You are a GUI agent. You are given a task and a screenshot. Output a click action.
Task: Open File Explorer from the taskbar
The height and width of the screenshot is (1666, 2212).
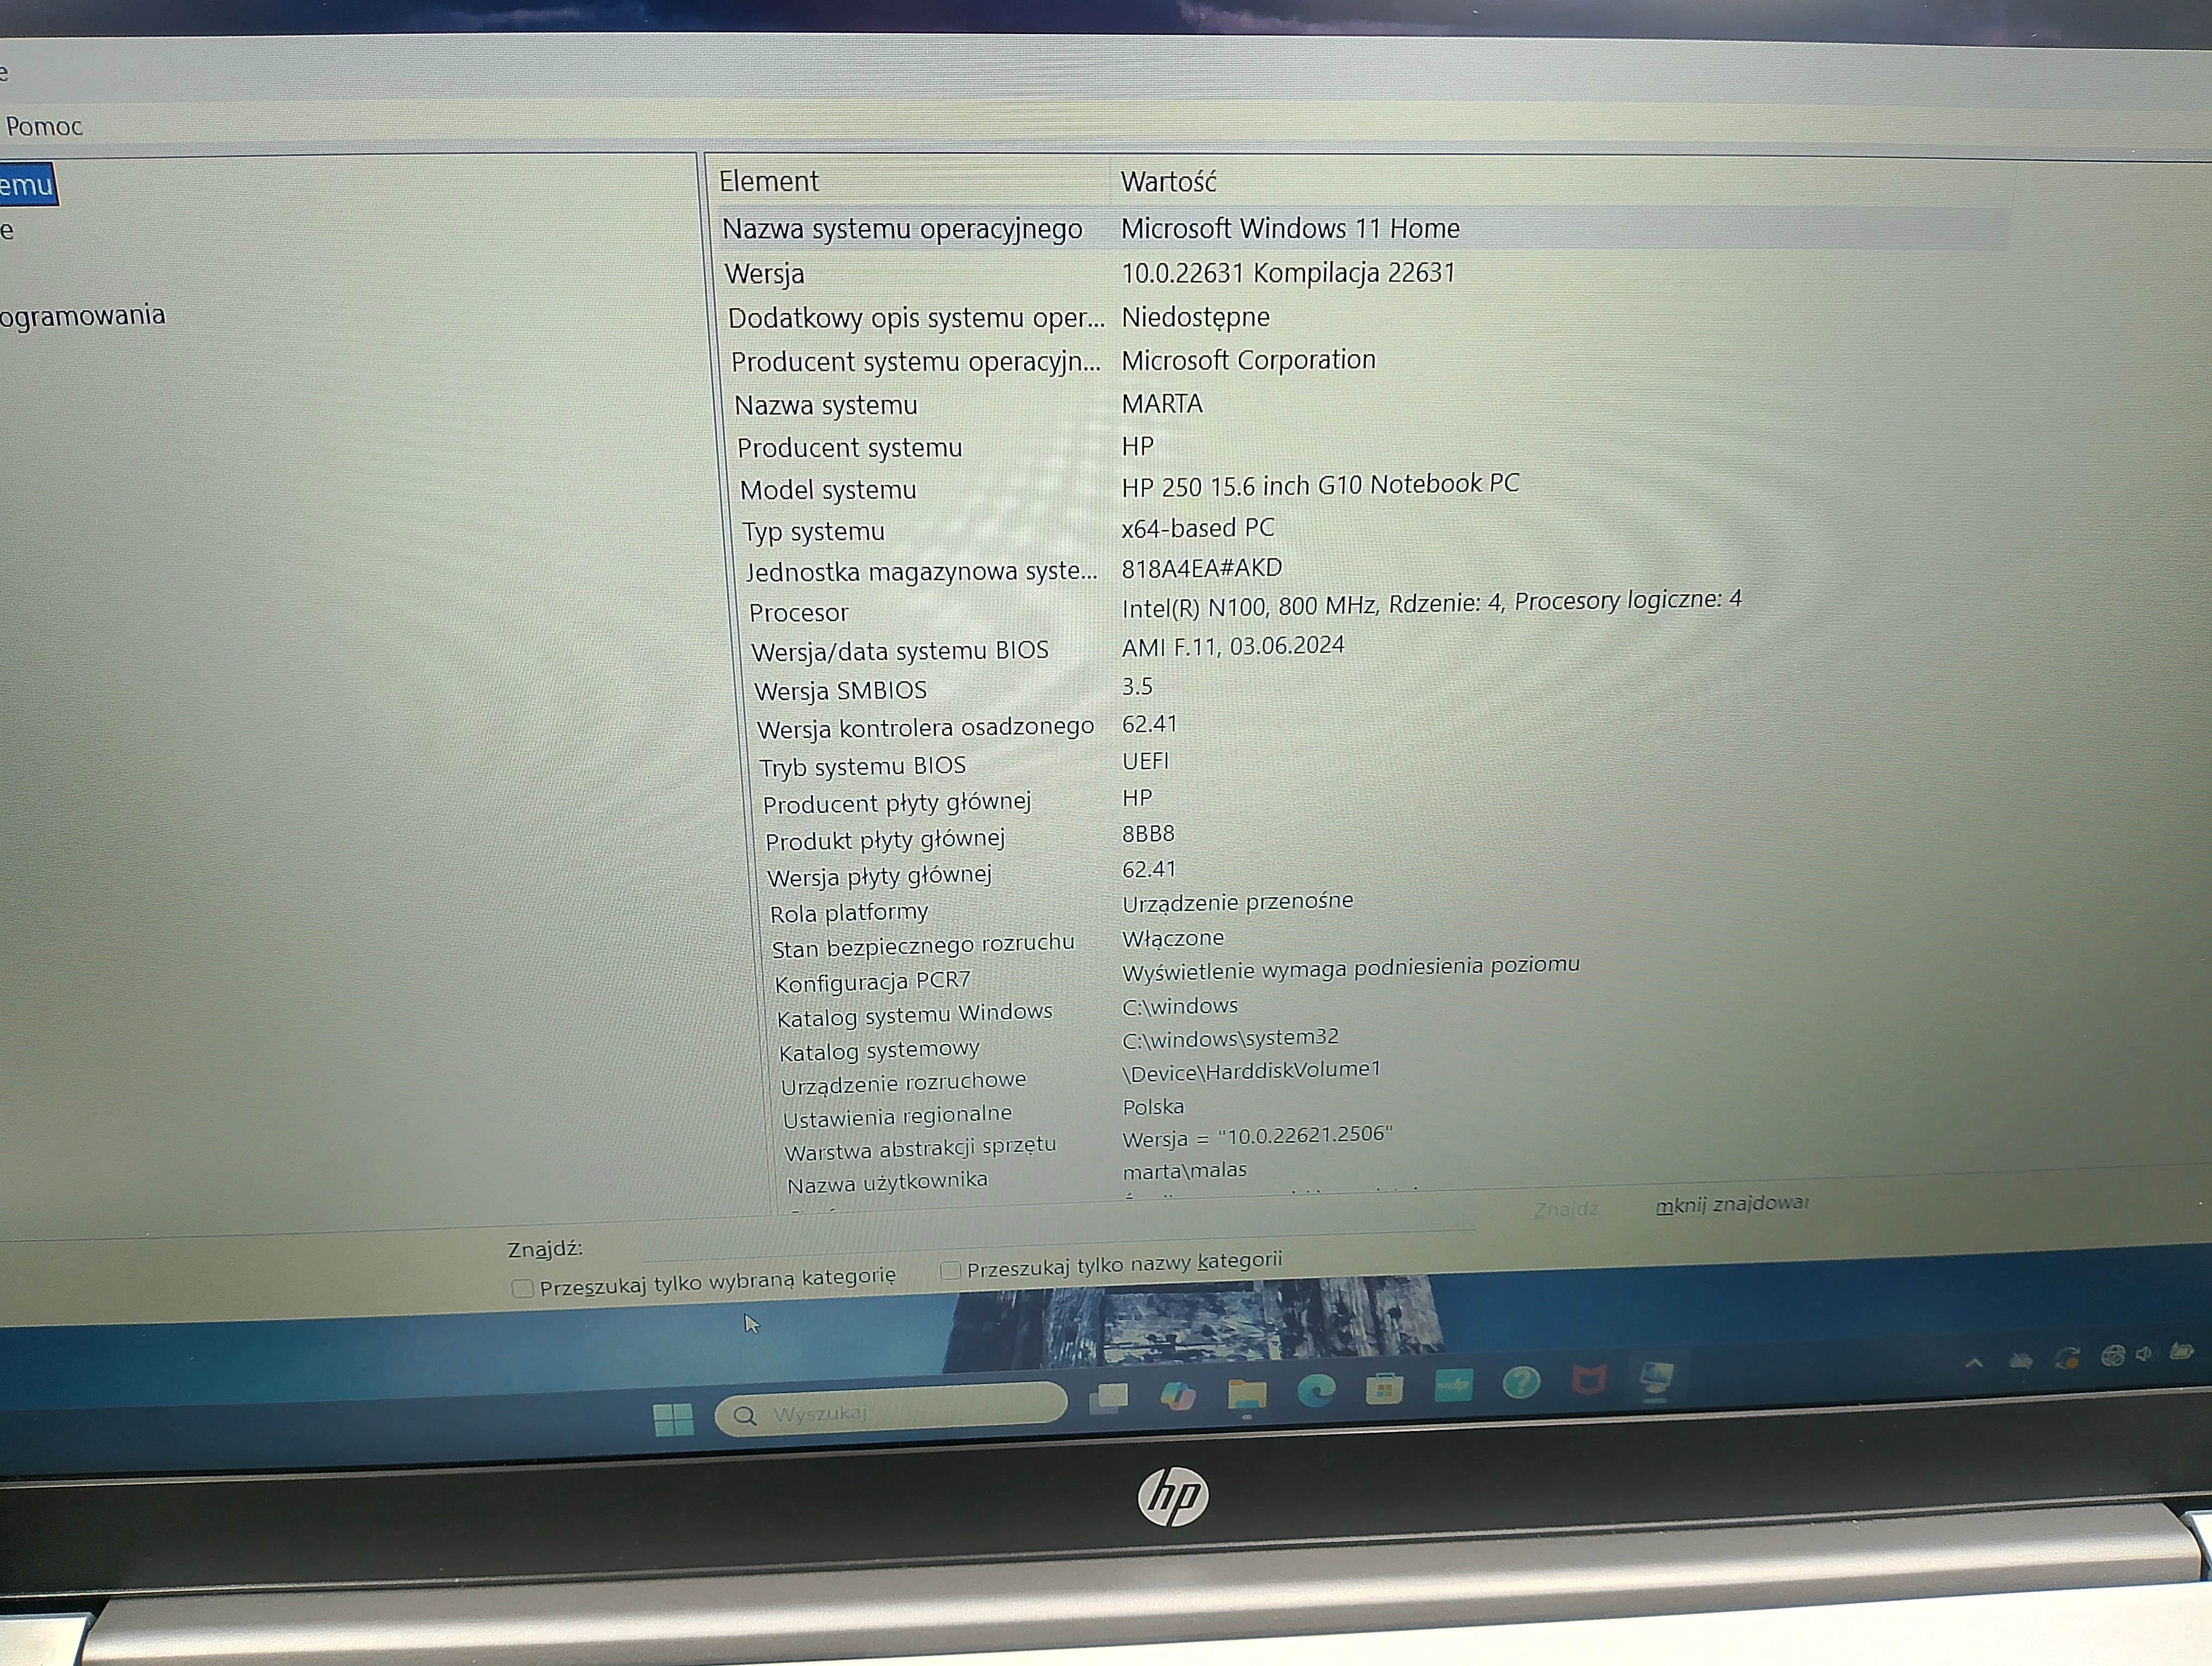(1247, 1394)
